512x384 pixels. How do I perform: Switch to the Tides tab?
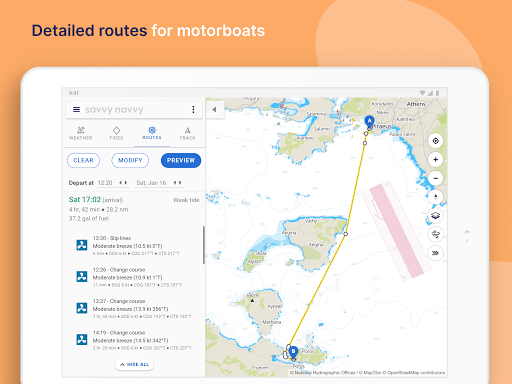click(116, 133)
